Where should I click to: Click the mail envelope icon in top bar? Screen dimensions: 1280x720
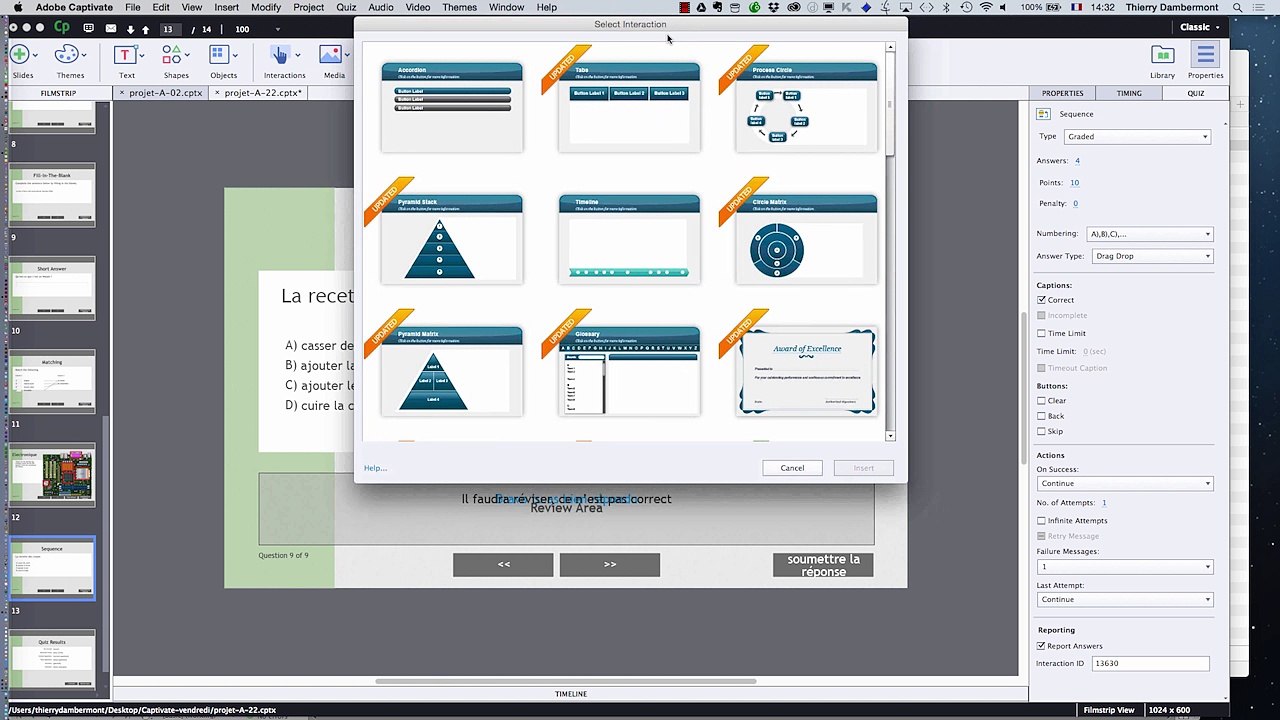click(110, 29)
